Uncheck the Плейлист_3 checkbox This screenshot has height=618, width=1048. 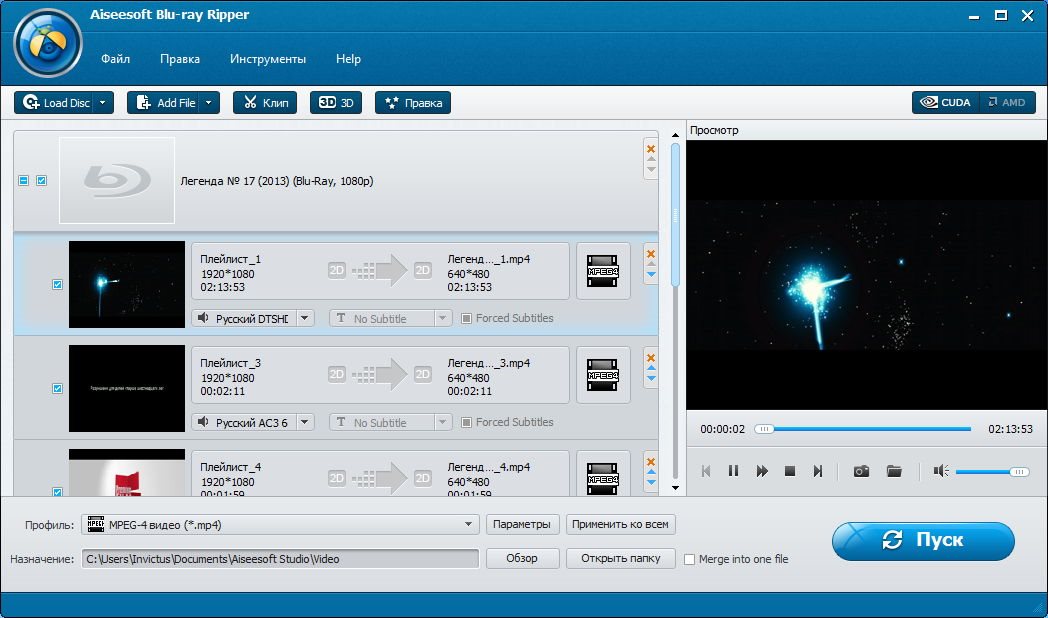(x=57, y=388)
